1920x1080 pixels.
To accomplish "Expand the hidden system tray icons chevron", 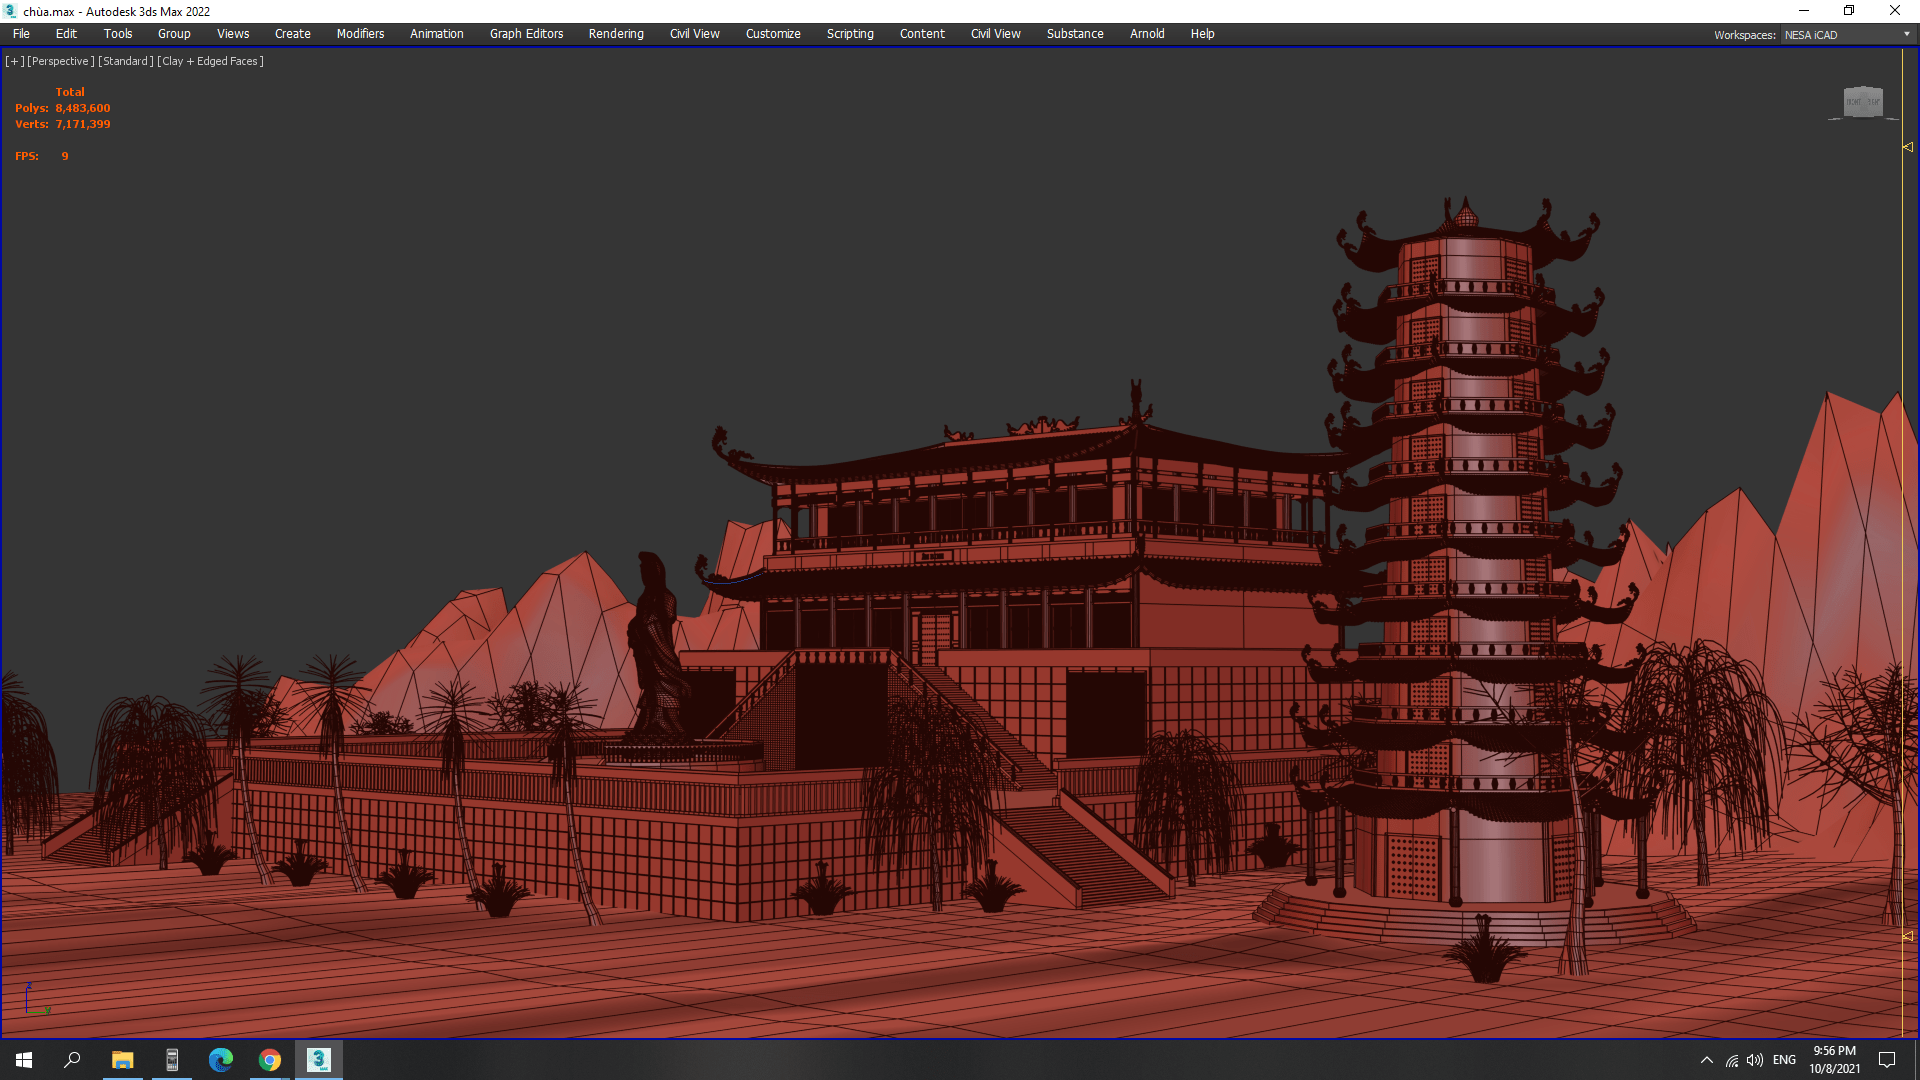I will pyautogui.click(x=1707, y=1060).
